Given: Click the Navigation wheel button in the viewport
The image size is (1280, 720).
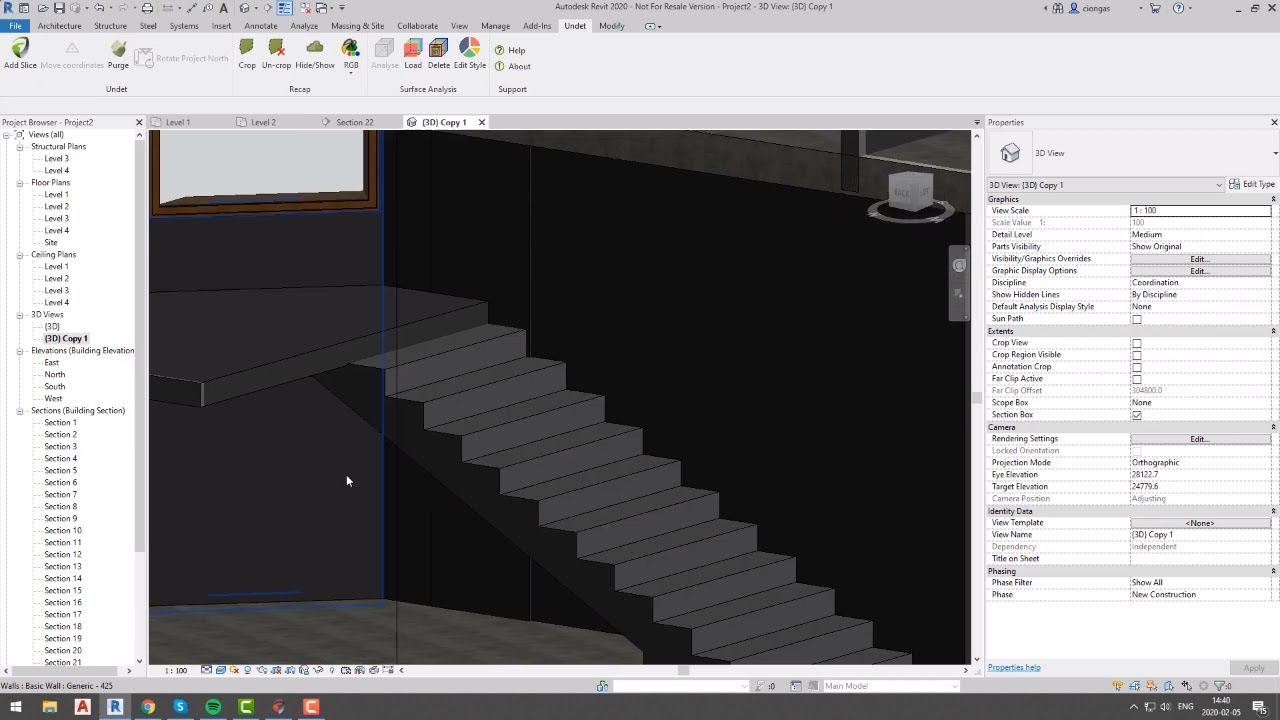Looking at the screenshot, I should [959, 265].
